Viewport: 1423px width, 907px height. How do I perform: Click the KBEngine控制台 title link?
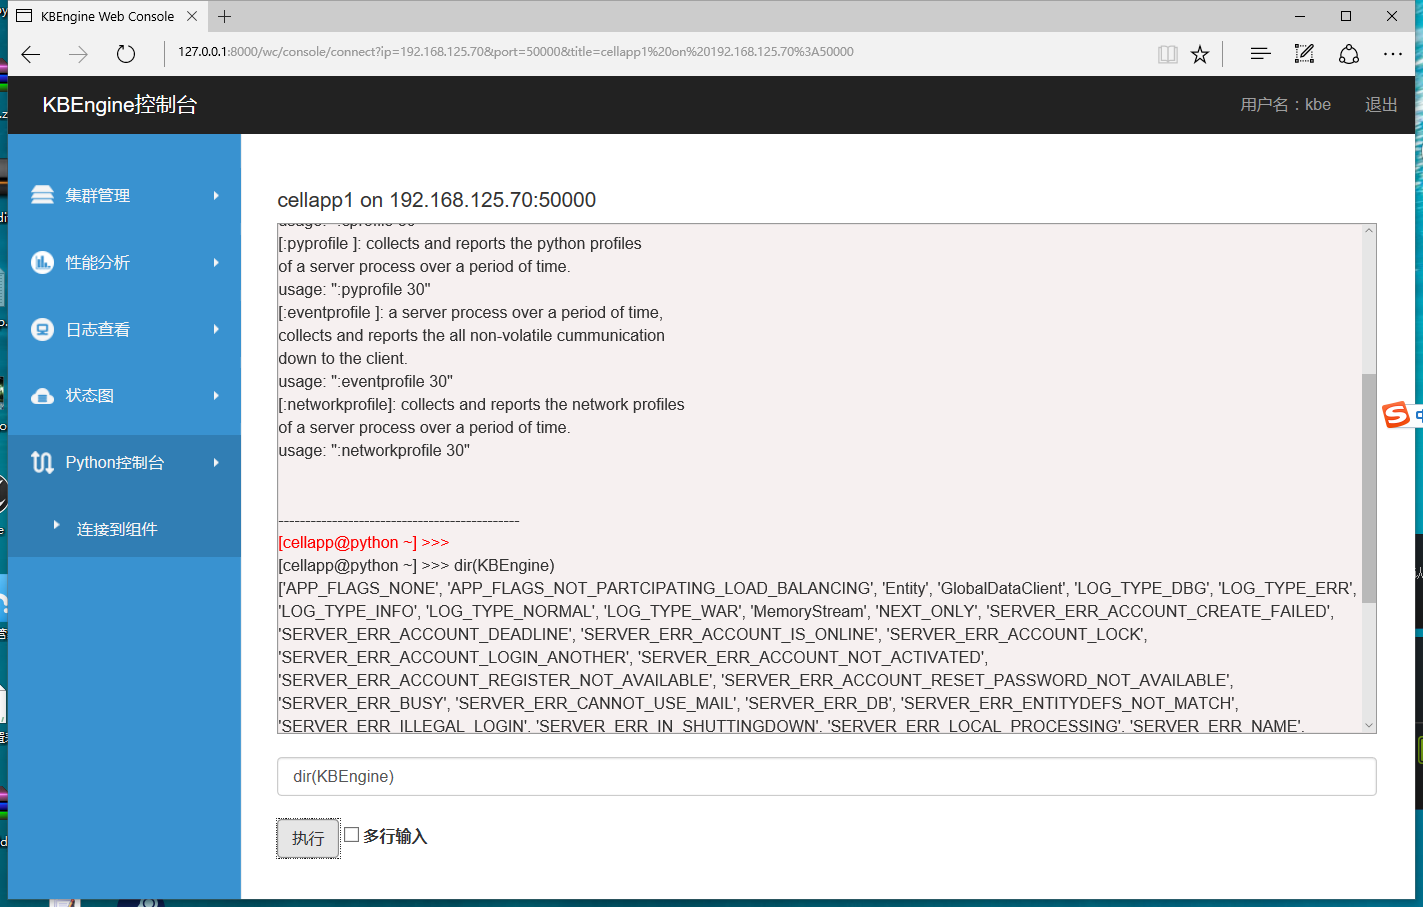(x=120, y=105)
